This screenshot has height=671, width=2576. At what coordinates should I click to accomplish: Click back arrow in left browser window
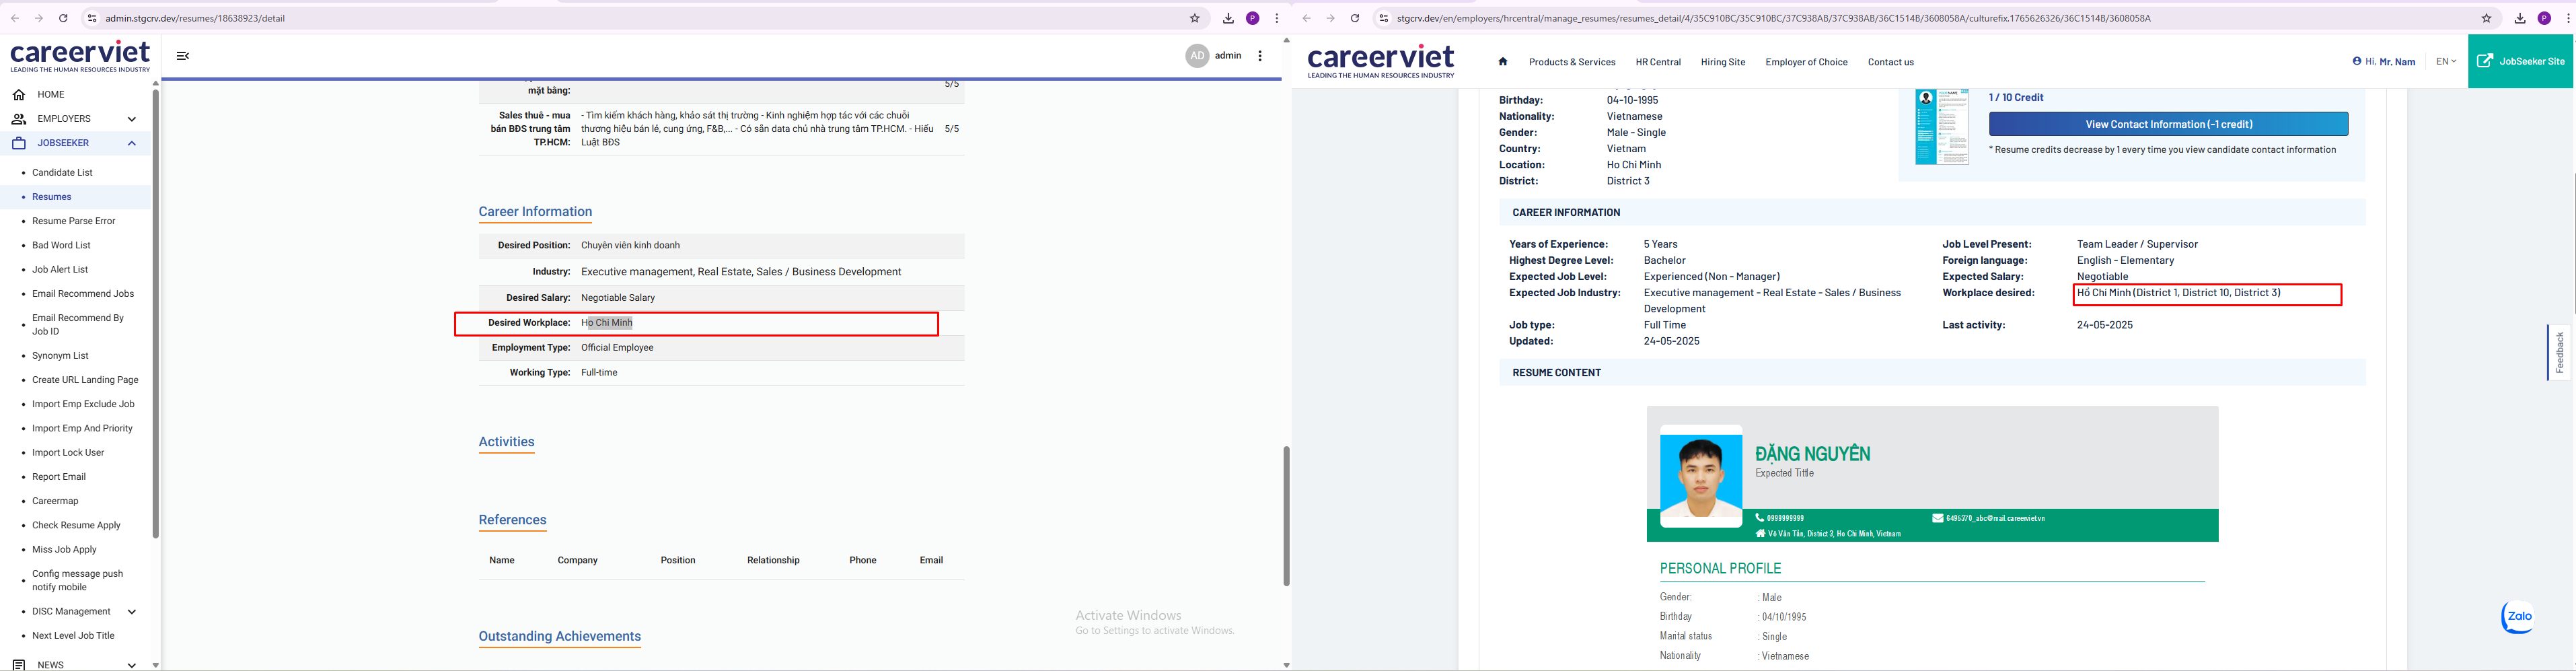(x=15, y=18)
